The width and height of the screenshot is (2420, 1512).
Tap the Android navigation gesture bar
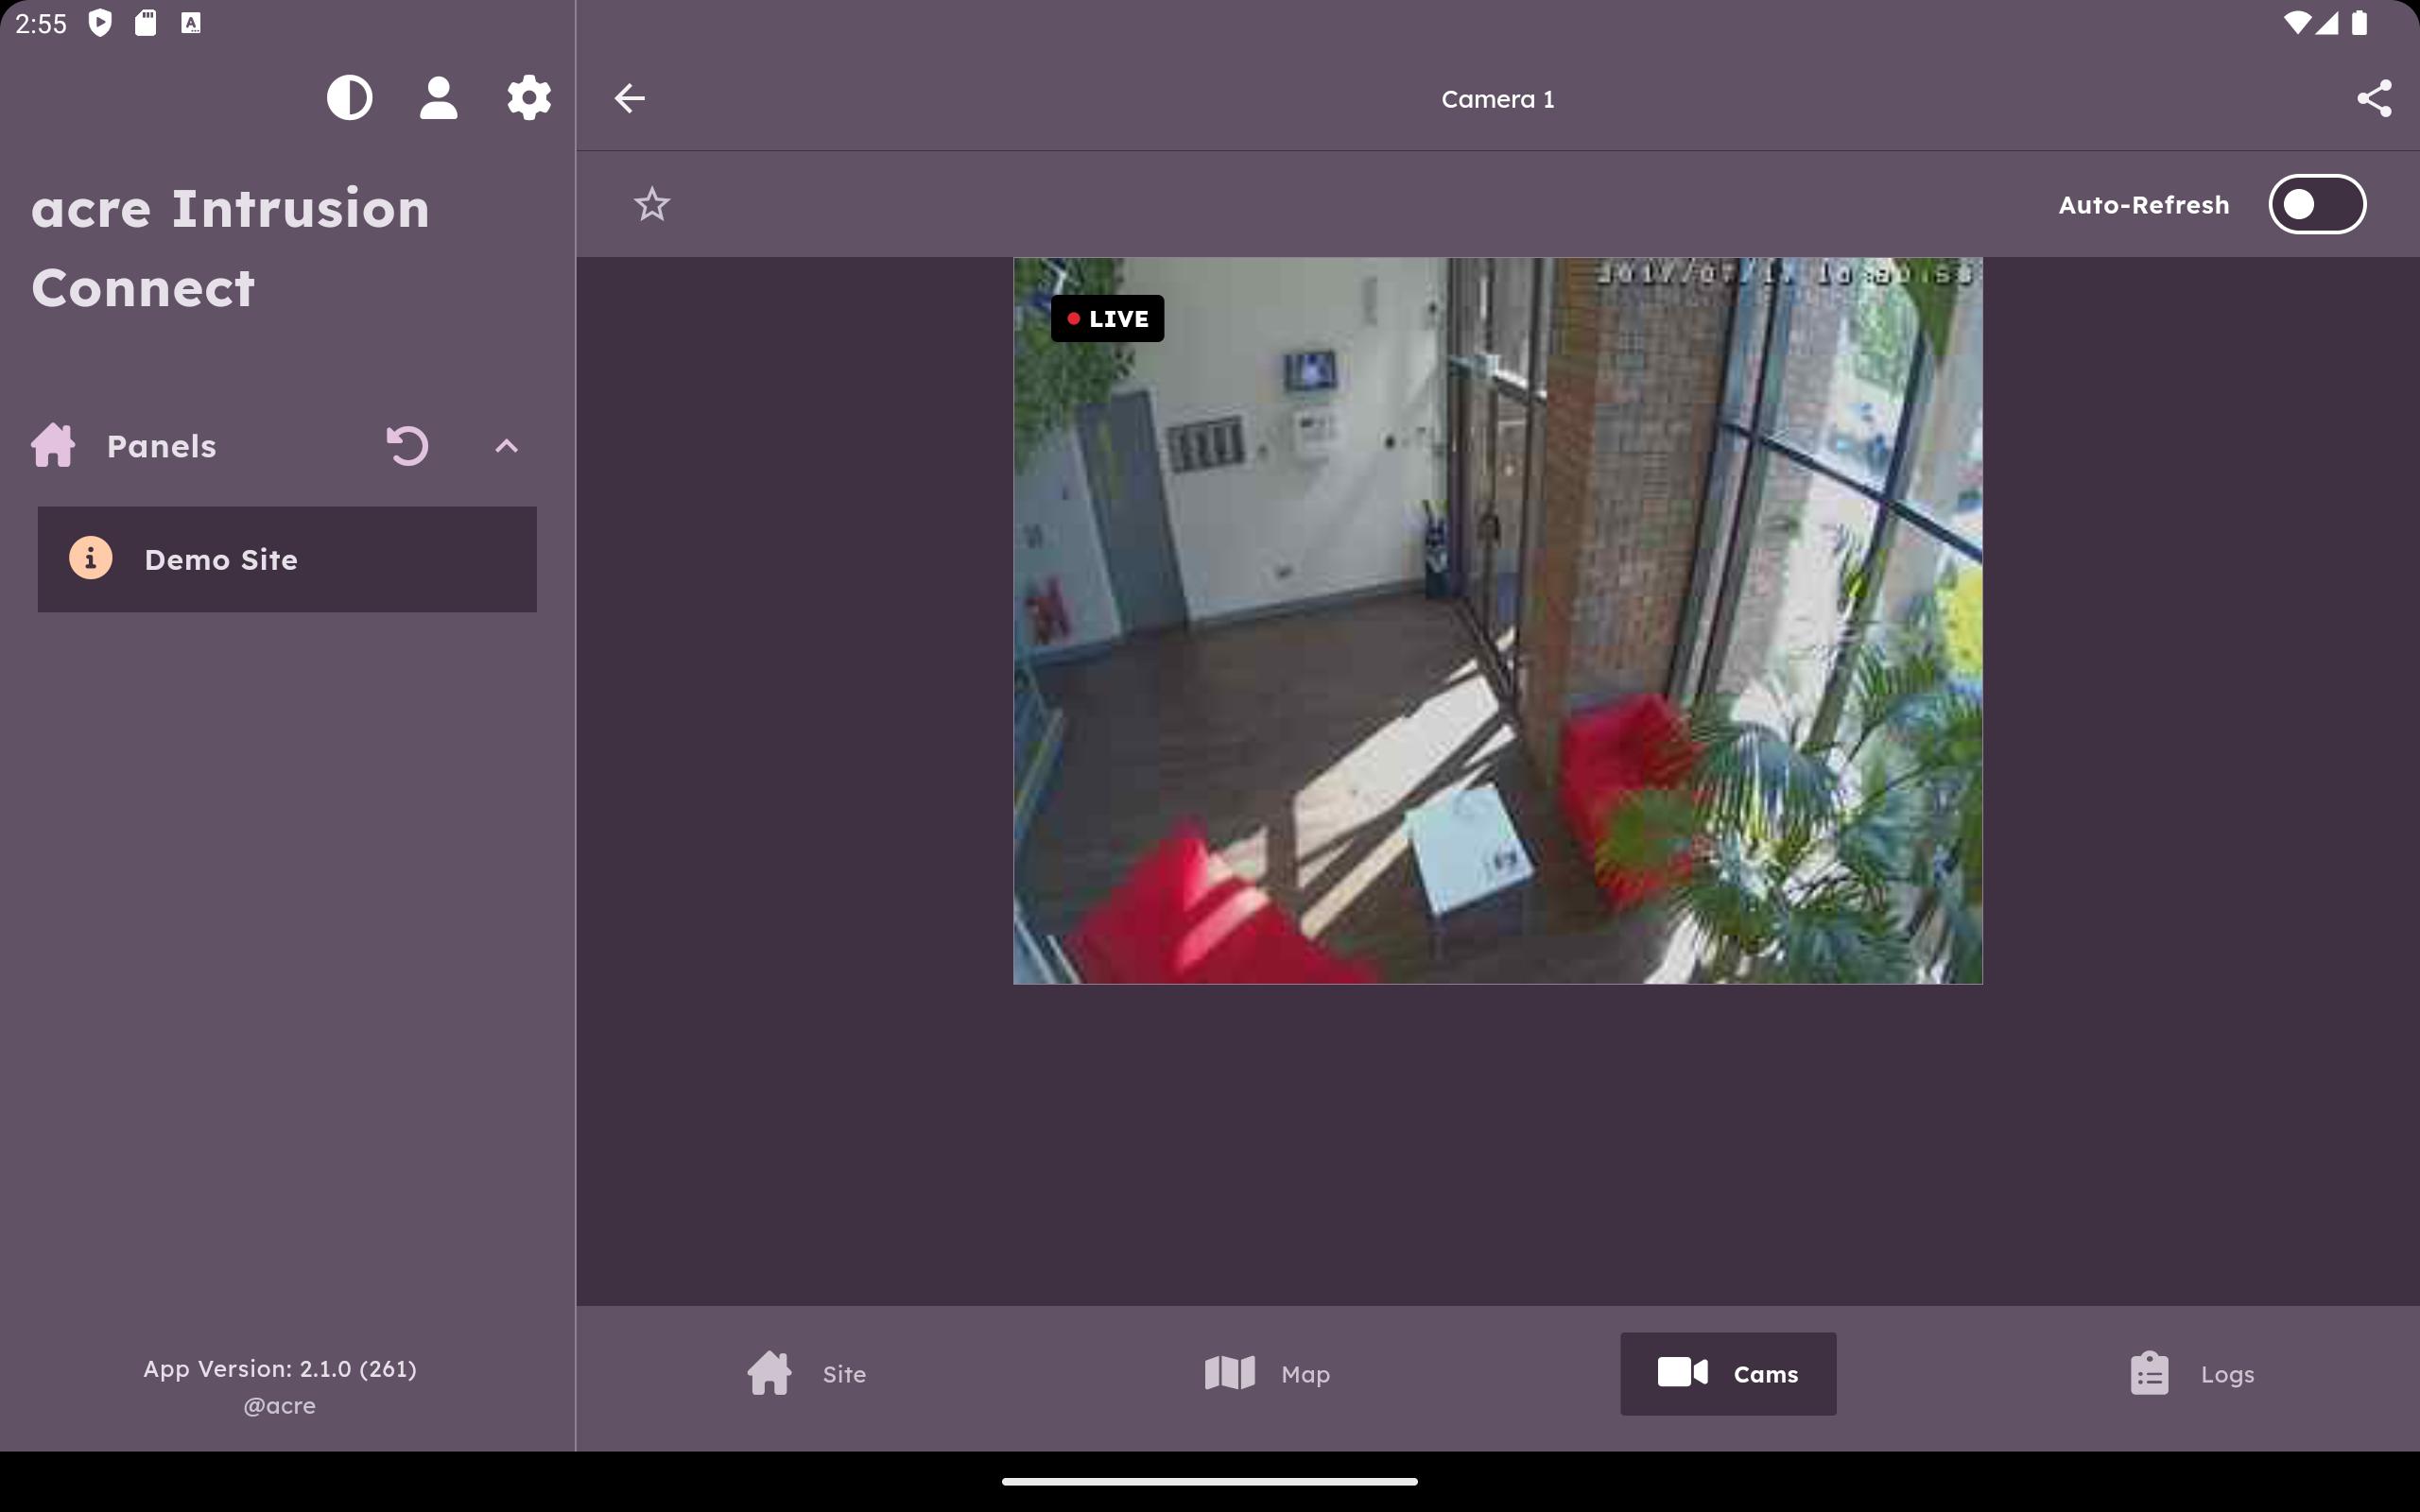click(x=1210, y=1481)
